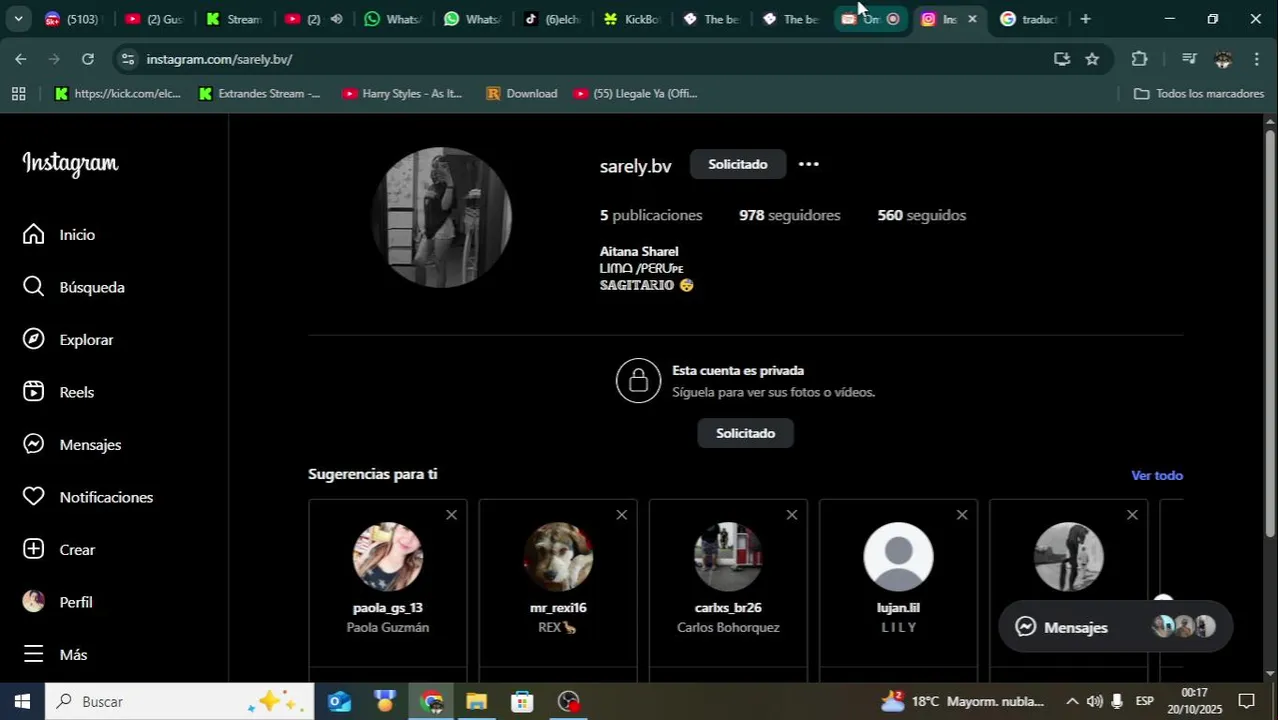Viewport: 1278px width, 720px height.
Task: Open Chrome profile avatar
Action: pos(1223,59)
